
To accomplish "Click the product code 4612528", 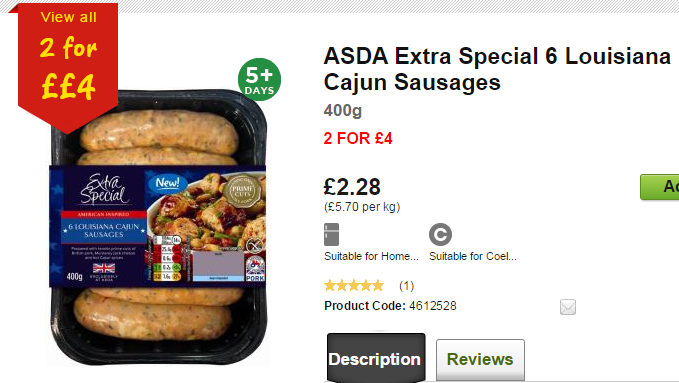I will [433, 306].
